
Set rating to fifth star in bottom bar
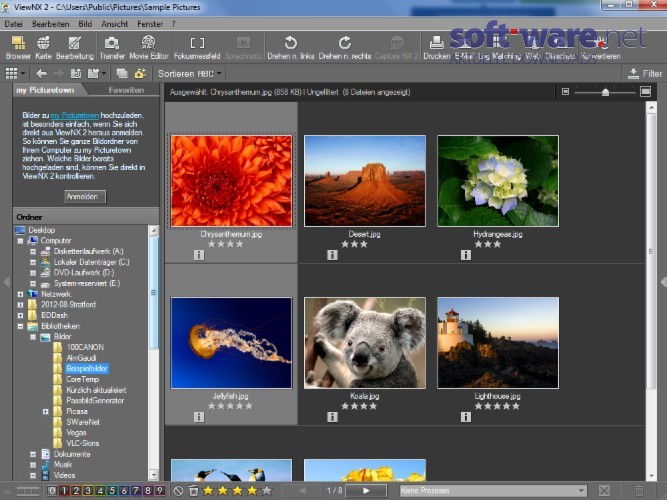click(267, 491)
